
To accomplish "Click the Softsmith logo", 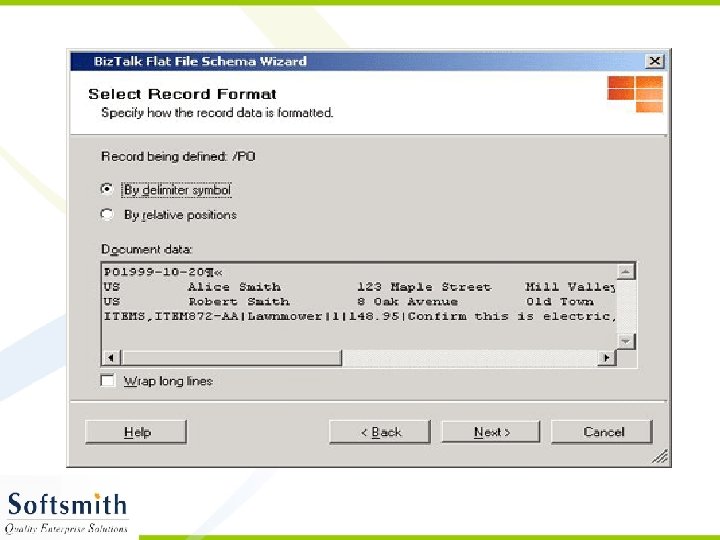I will [66, 512].
